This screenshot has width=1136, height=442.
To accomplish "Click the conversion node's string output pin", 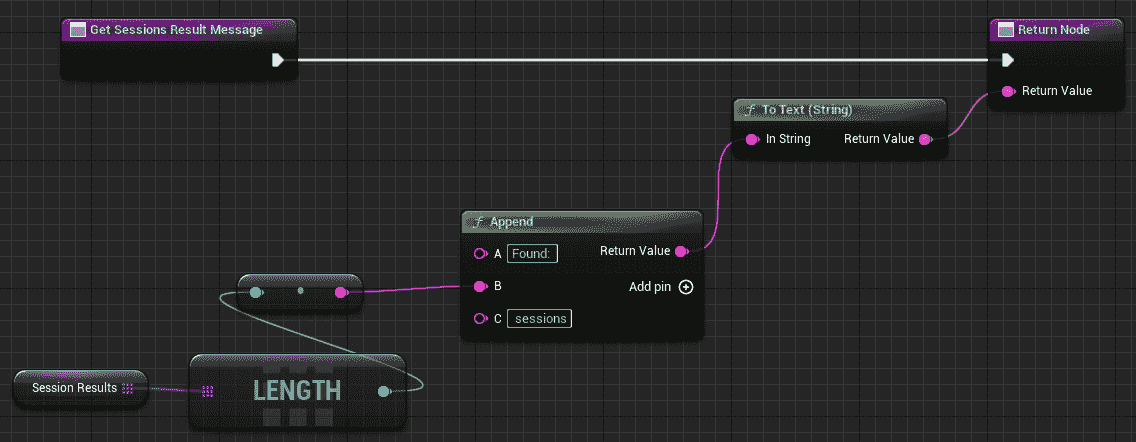I will coord(341,292).
